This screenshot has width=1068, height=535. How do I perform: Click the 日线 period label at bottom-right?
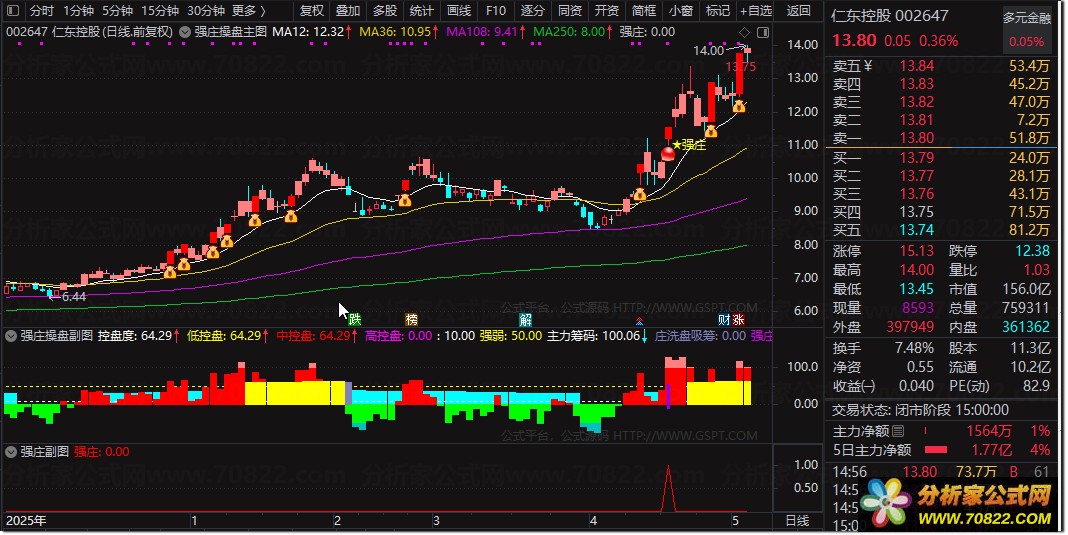[797, 521]
